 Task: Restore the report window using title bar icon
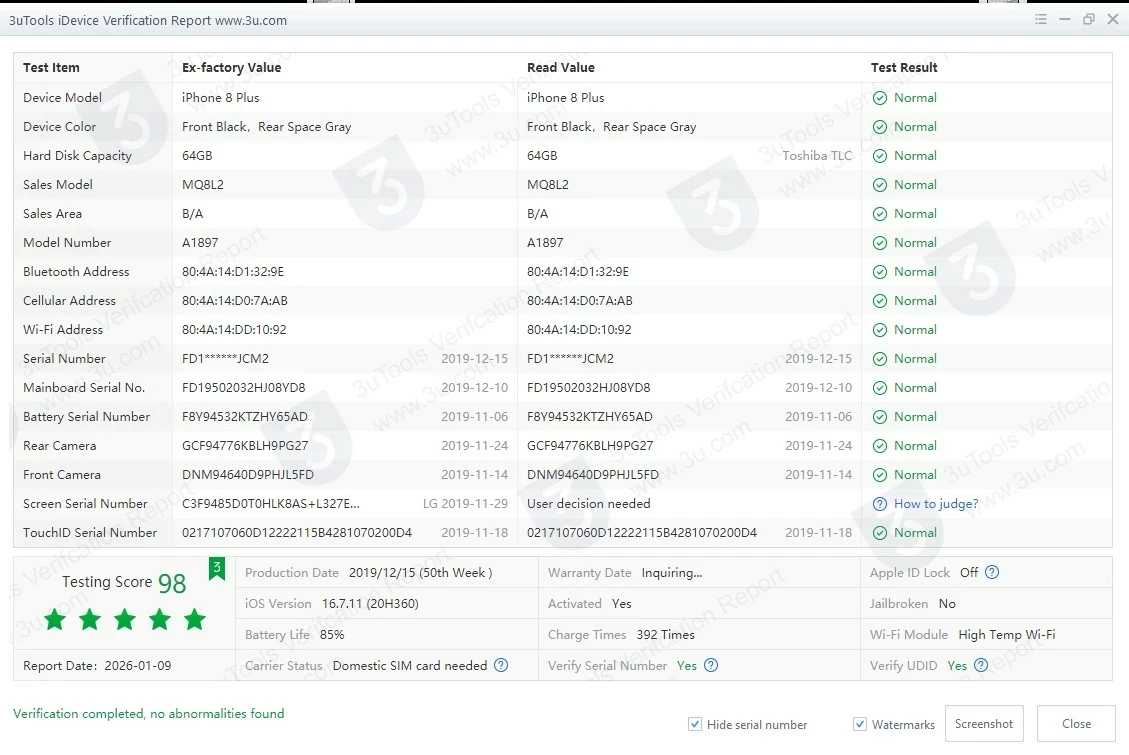click(1089, 20)
